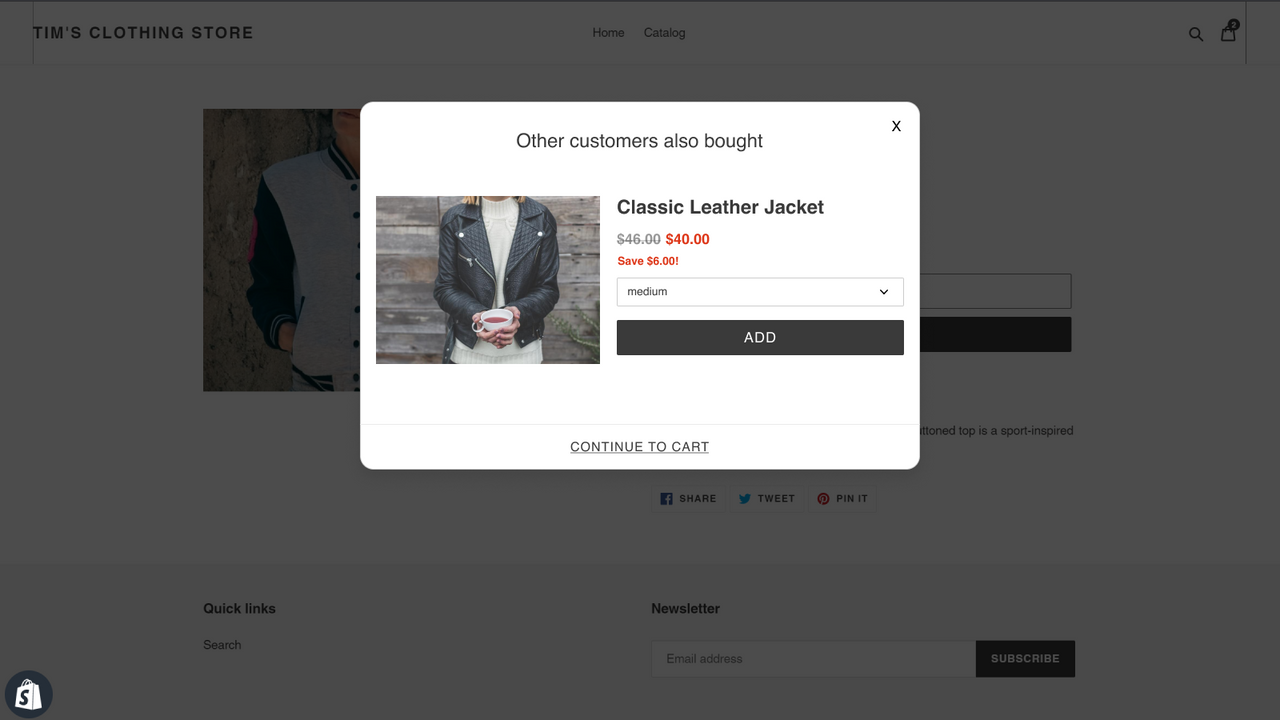1280x720 pixels.
Task: Open the shopping bag cart icon
Action: 1227,33
